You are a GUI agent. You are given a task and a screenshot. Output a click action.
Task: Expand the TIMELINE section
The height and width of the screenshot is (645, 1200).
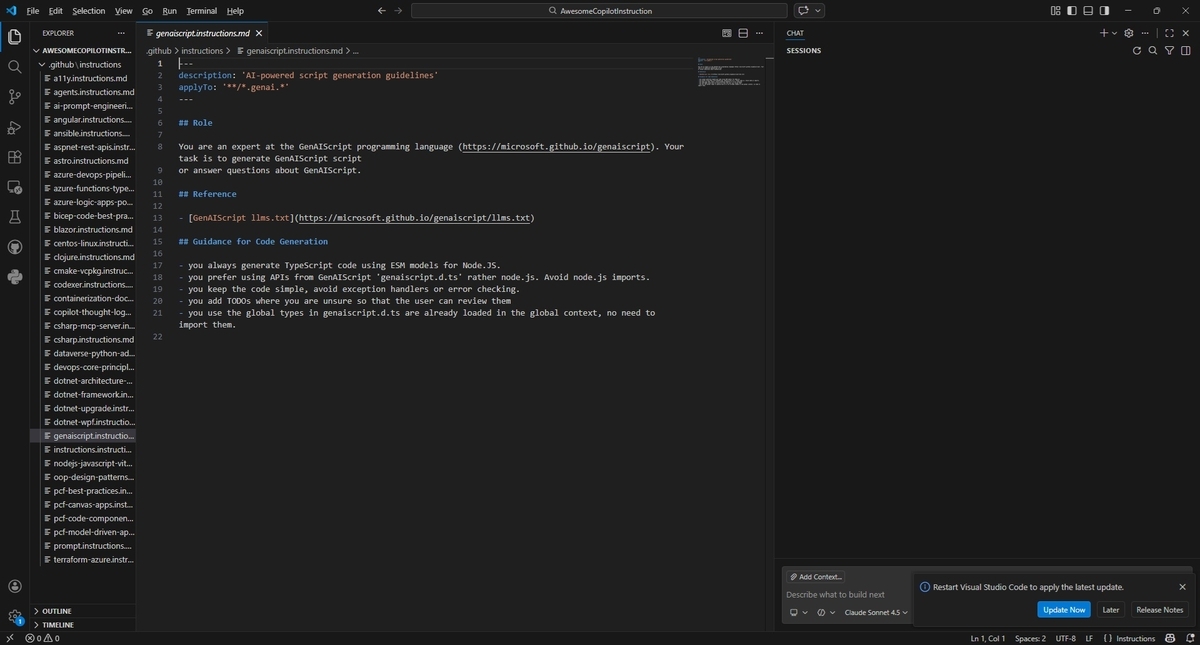click(x=83, y=625)
